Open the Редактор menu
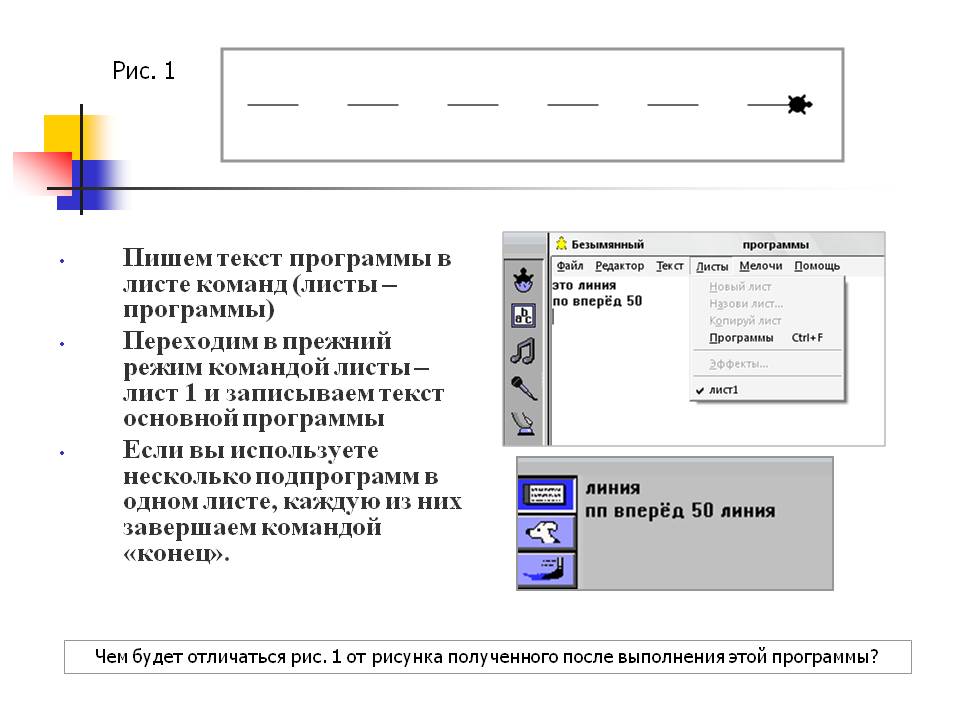The width and height of the screenshot is (960, 720). (619, 266)
